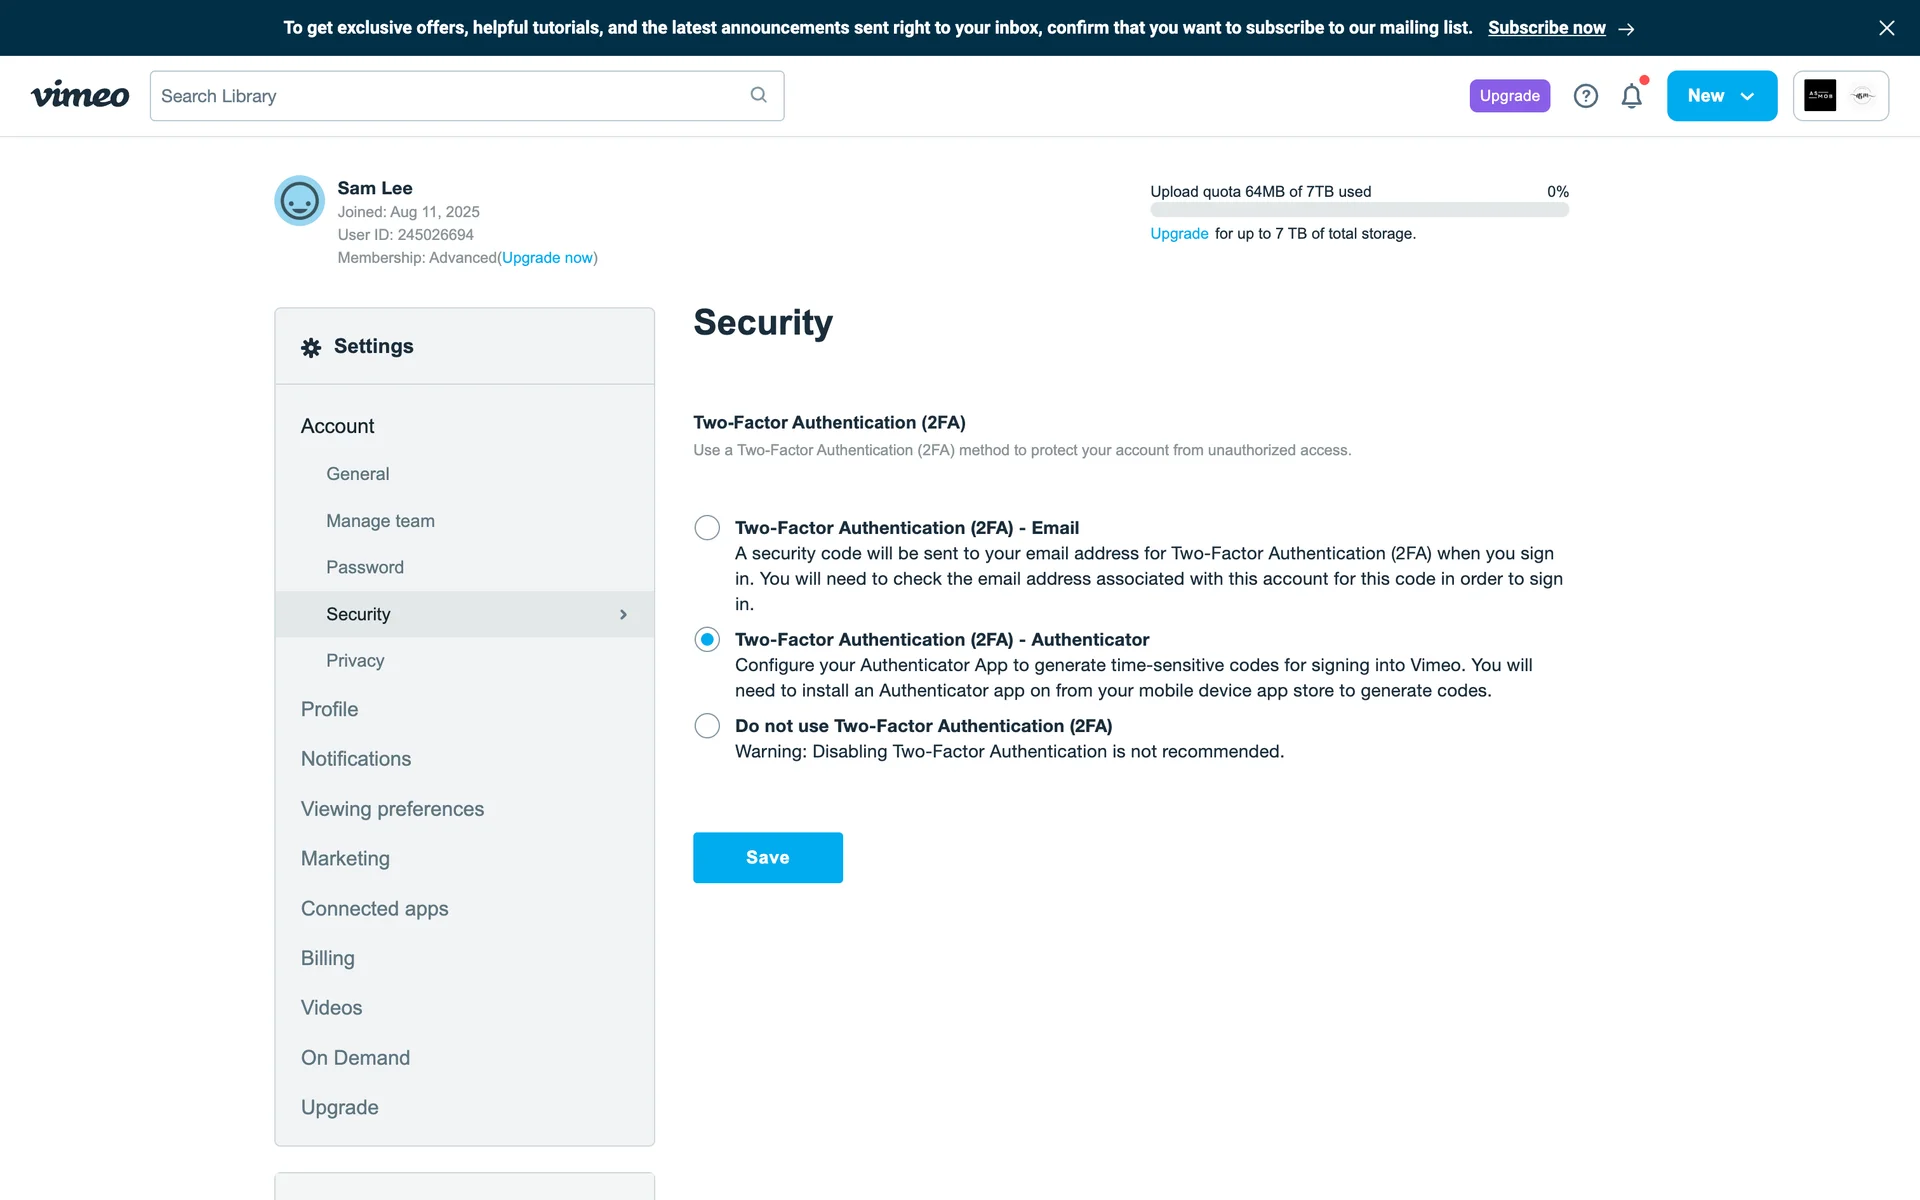Expand the New dropdown button

pos(1721,96)
